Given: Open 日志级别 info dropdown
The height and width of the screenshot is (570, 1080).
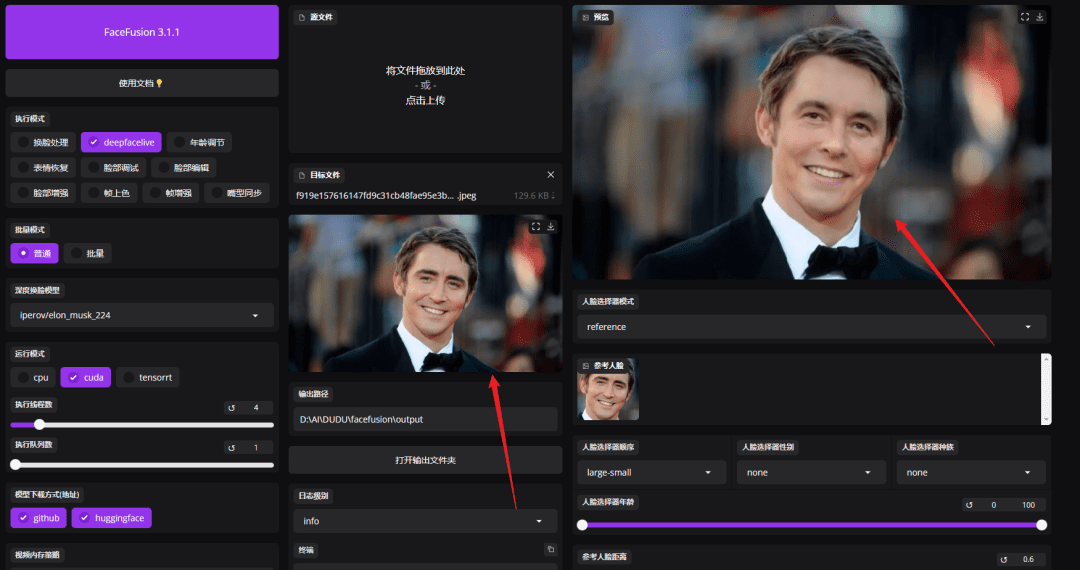Looking at the screenshot, I should tap(425, 521).
